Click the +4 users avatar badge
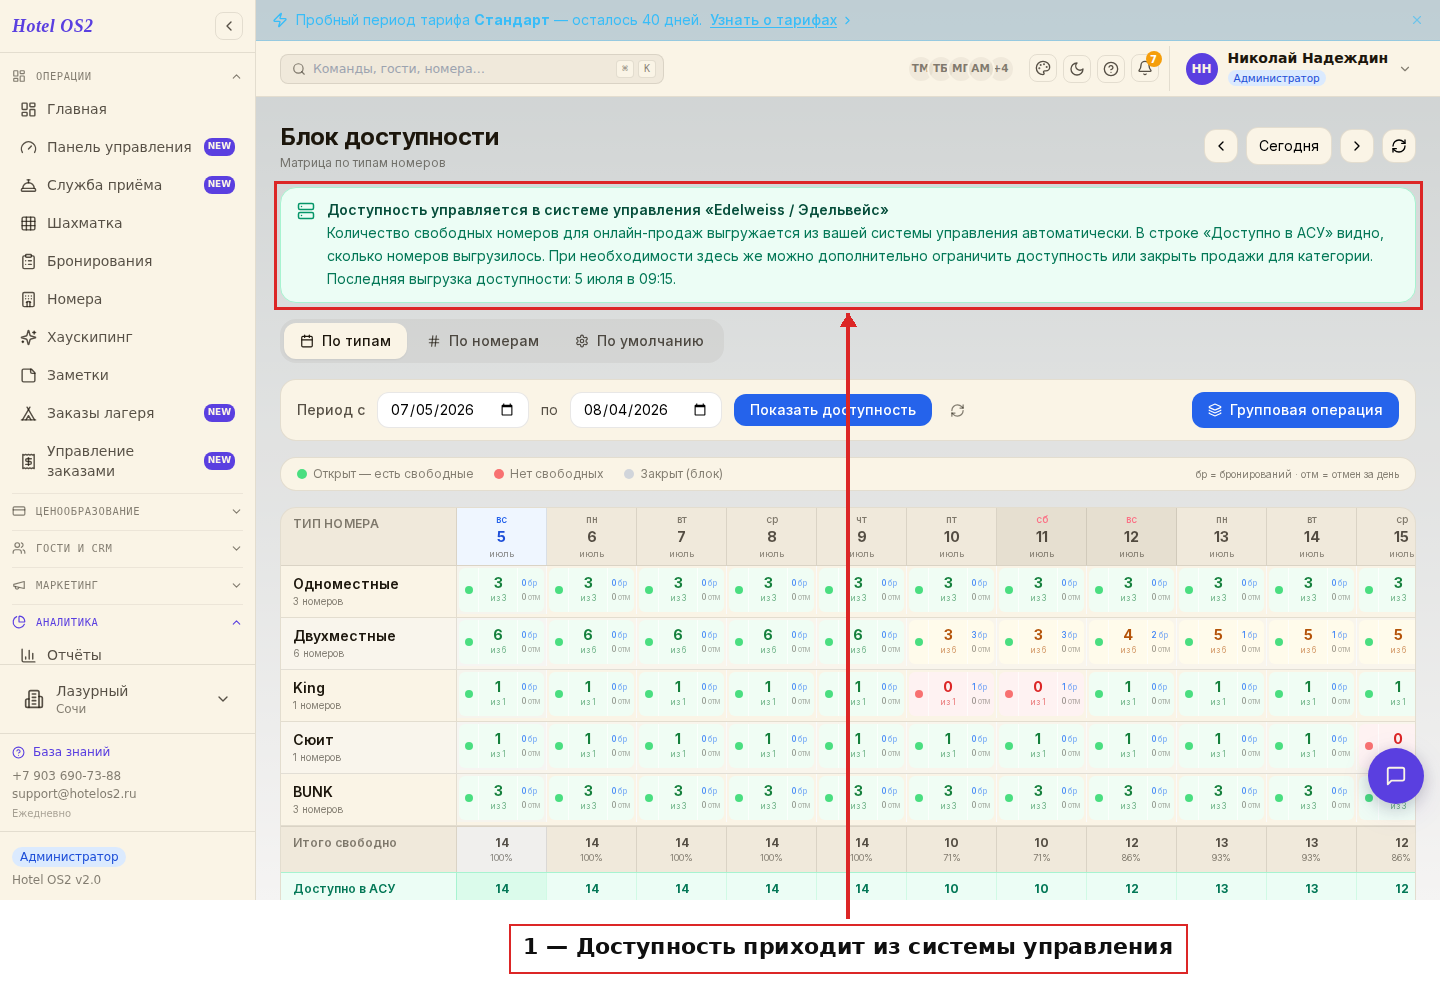The image size is (1440, 997). click(x=1001, y=68)
